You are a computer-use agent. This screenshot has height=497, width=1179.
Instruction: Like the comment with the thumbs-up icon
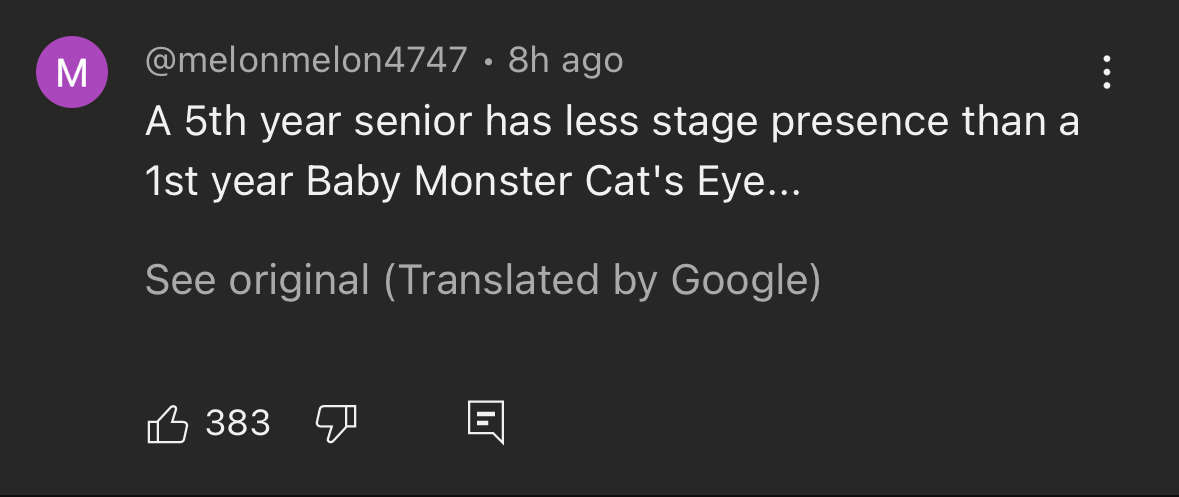tap(168, 423)
